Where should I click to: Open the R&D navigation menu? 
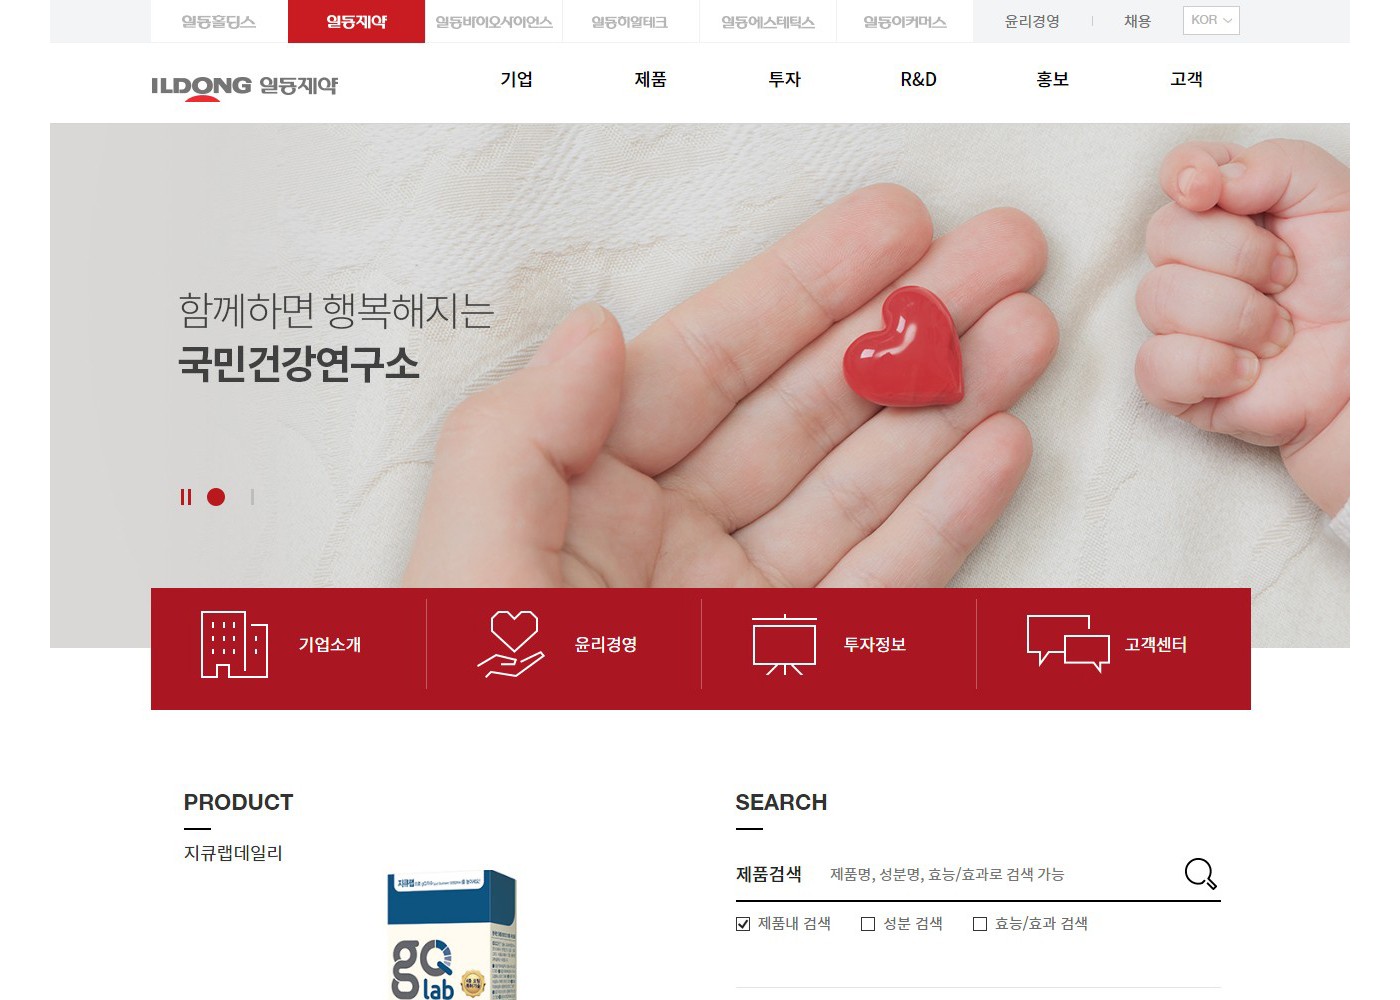coord(918,79)
